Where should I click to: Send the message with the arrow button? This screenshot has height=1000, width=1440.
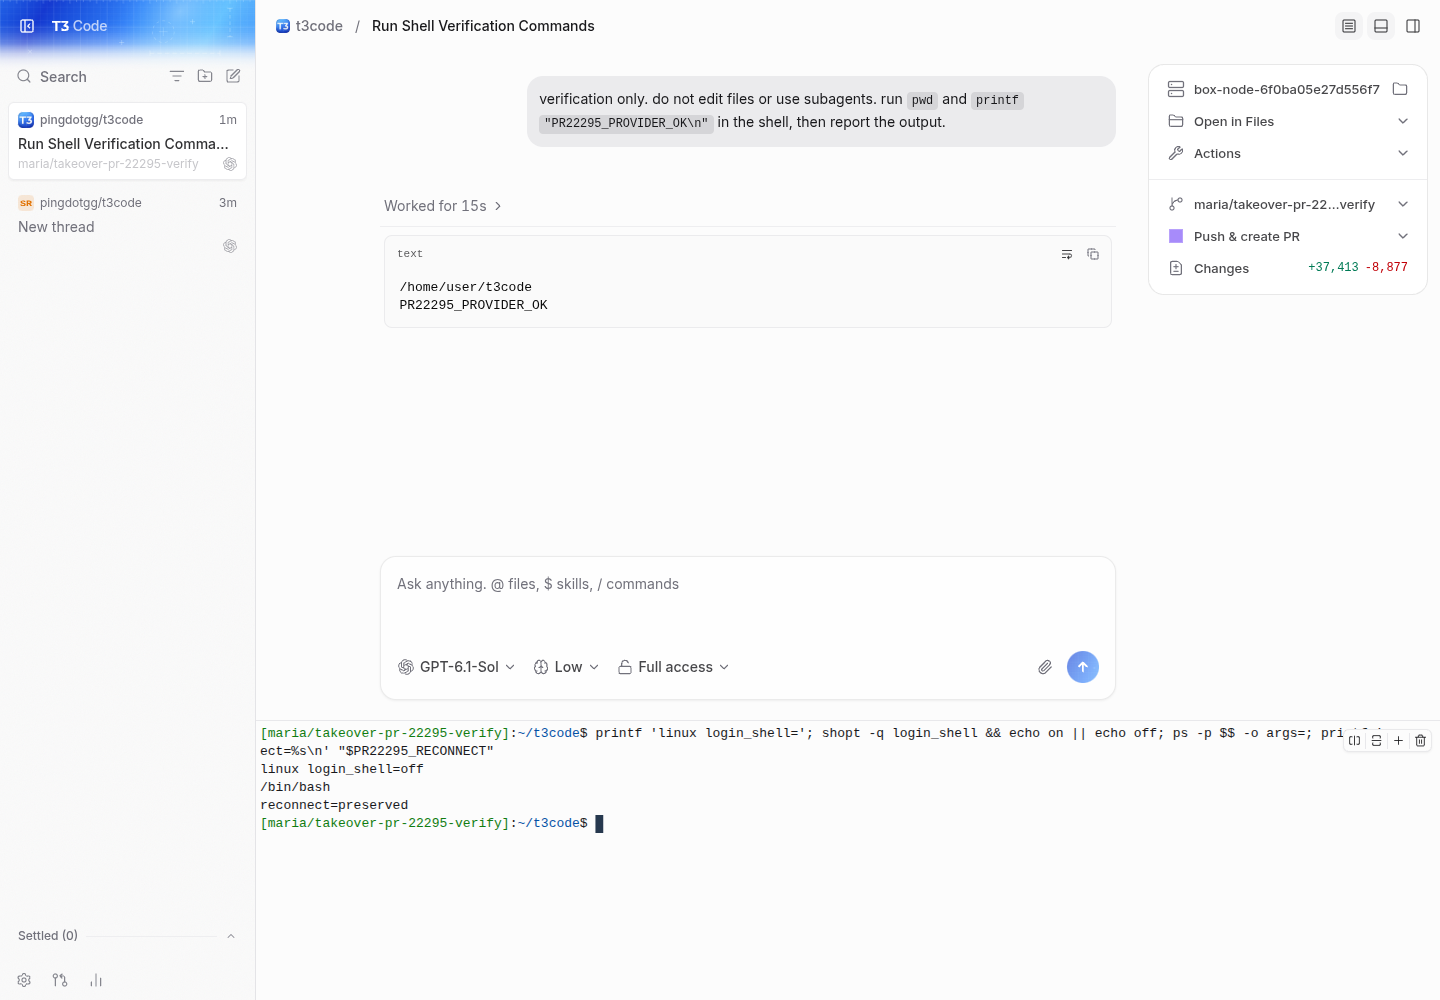(x=1083, y=667)
